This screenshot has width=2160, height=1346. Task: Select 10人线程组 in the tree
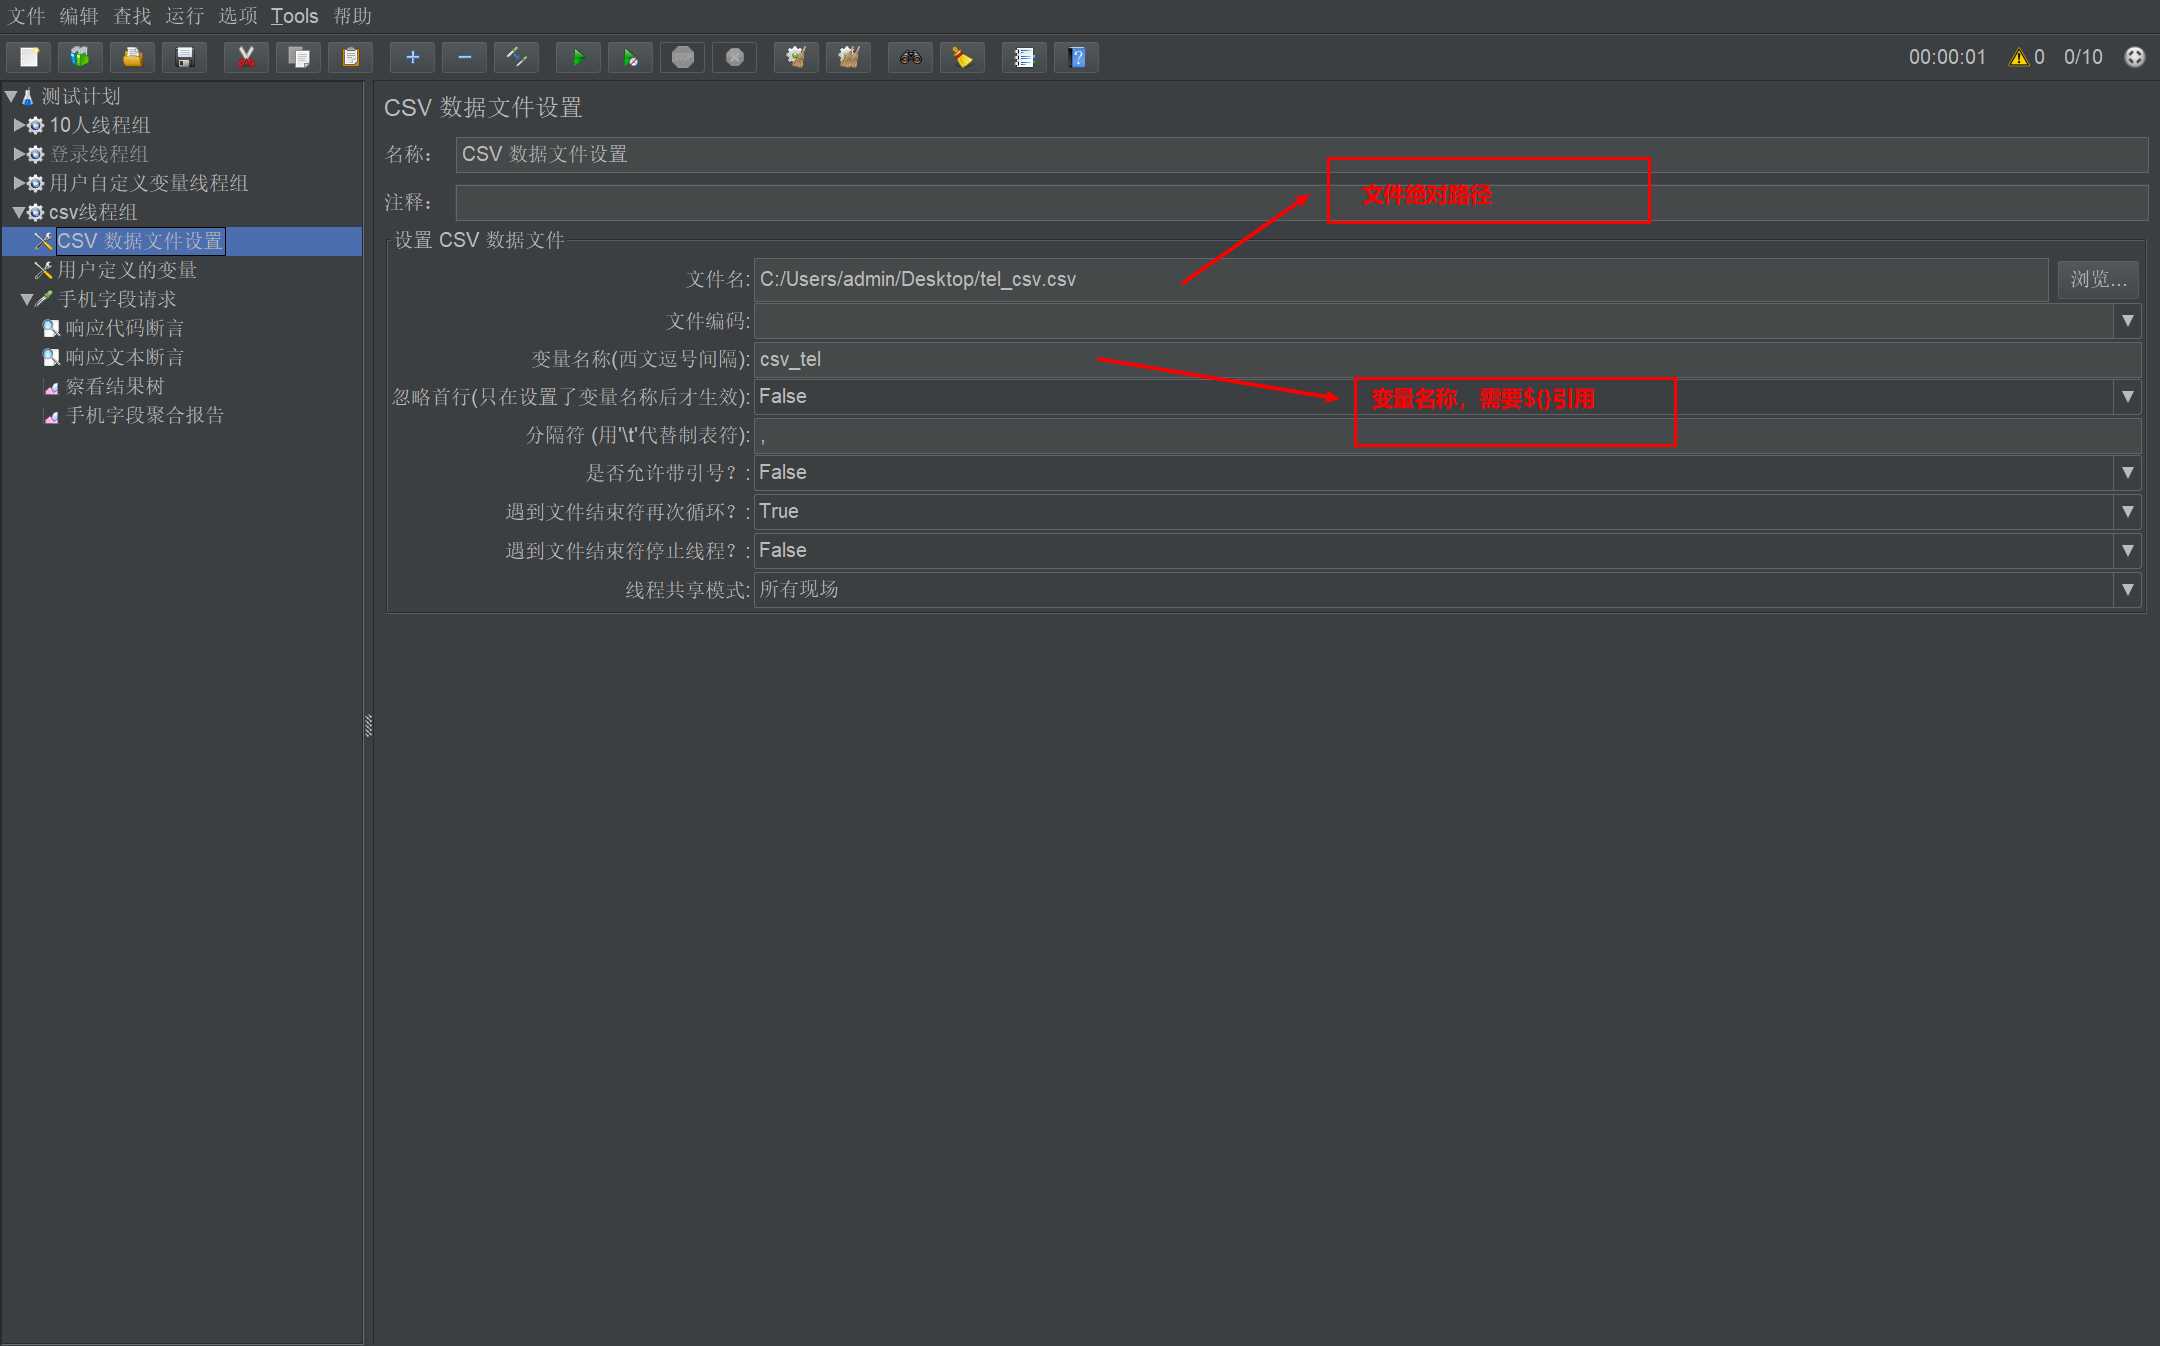100,125
